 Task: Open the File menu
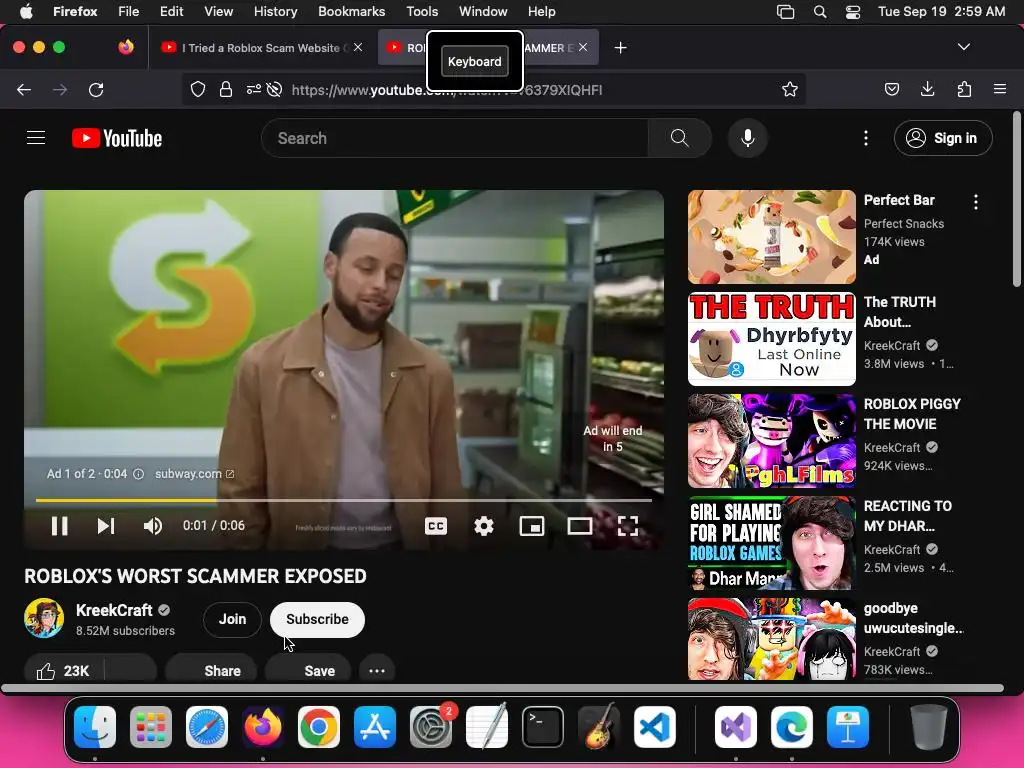point(129,11)
